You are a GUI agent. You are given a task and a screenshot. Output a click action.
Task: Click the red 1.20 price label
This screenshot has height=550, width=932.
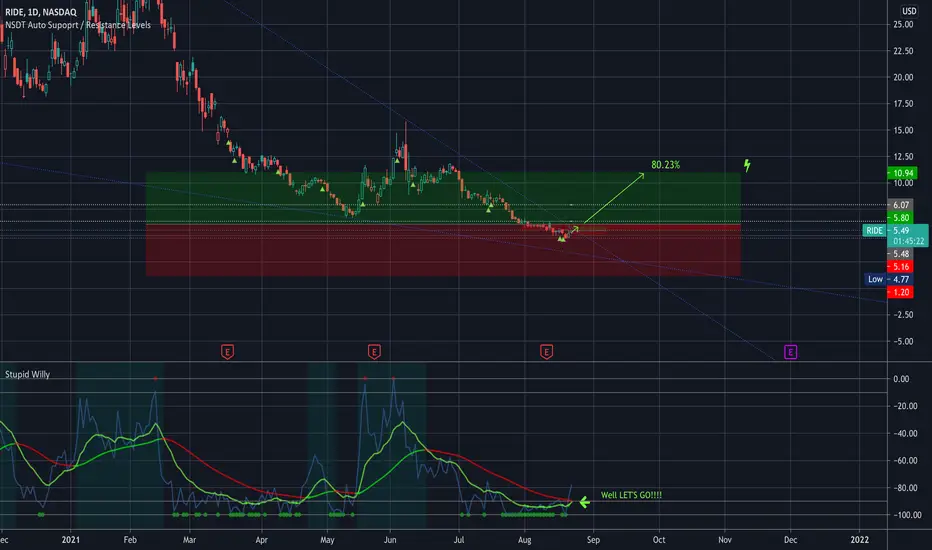900,292
